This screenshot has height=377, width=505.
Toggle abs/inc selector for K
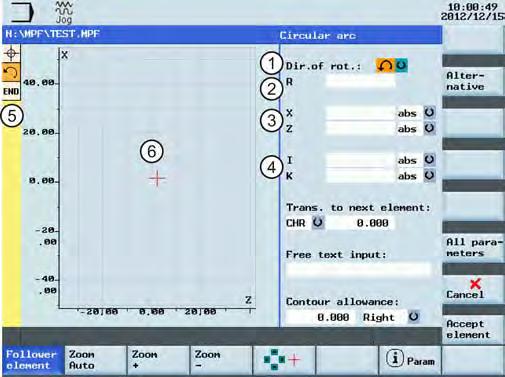429,175
